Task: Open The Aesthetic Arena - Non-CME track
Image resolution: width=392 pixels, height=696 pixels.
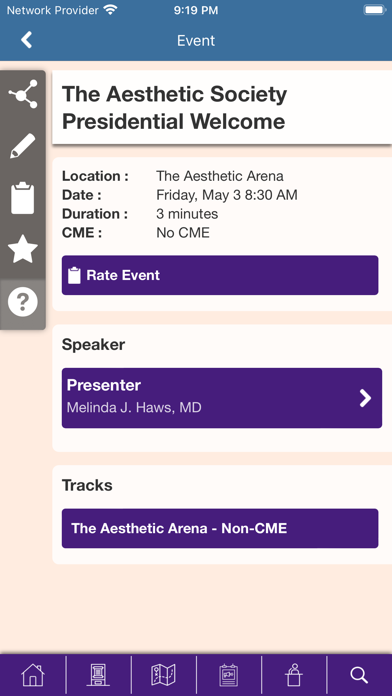Action: [220, 528]
